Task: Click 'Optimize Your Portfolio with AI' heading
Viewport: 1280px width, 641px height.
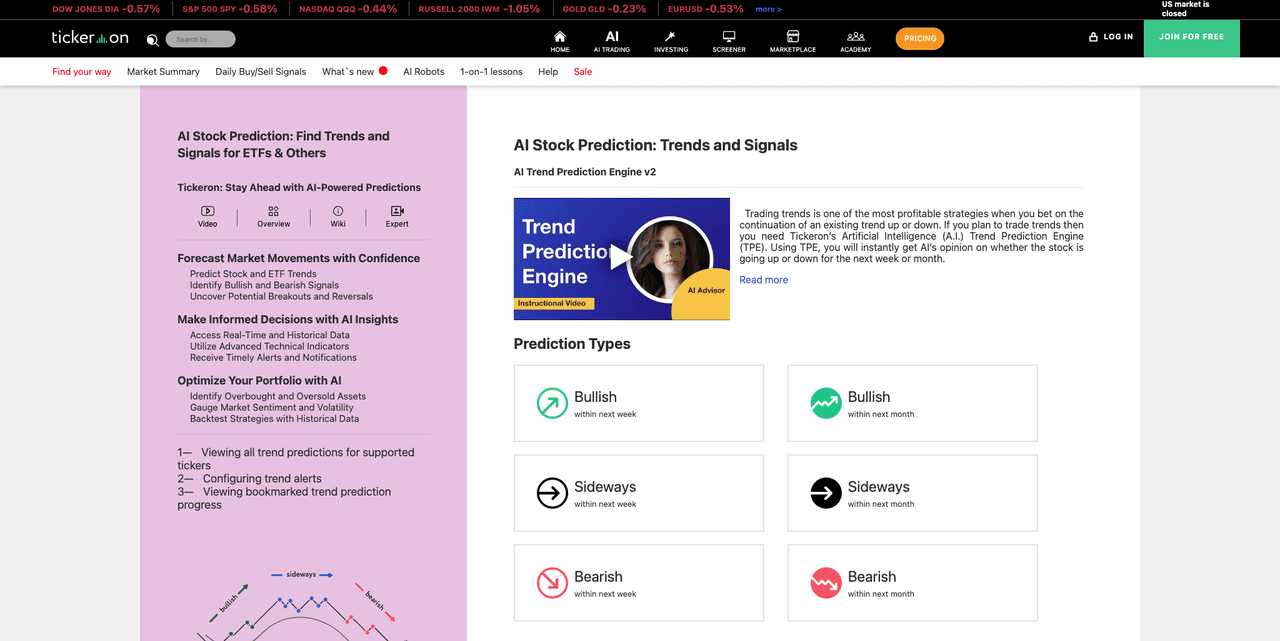Action: pos(260,380)
